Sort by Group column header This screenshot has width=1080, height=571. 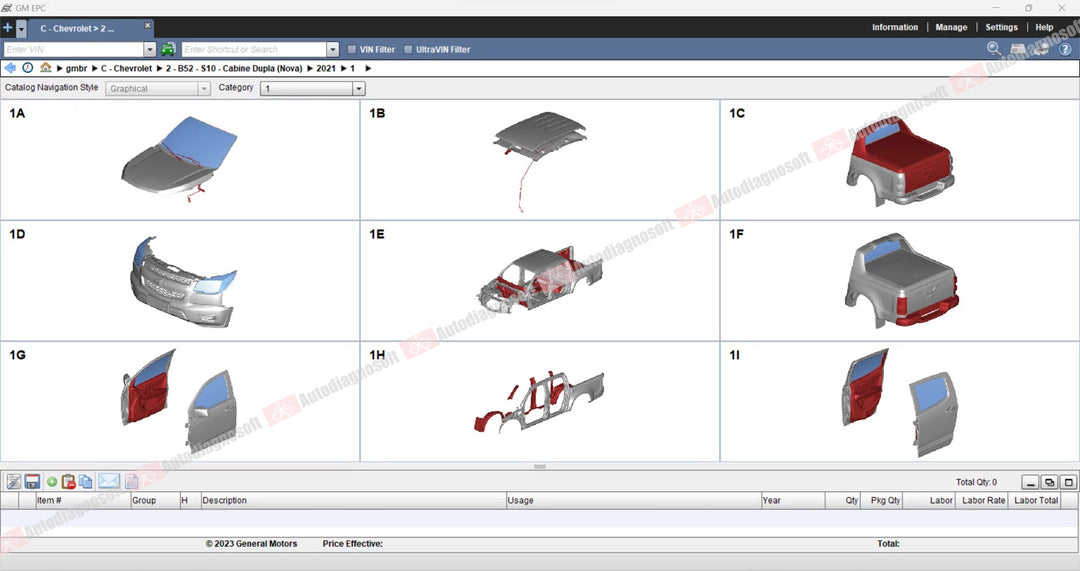click(154, 501)
